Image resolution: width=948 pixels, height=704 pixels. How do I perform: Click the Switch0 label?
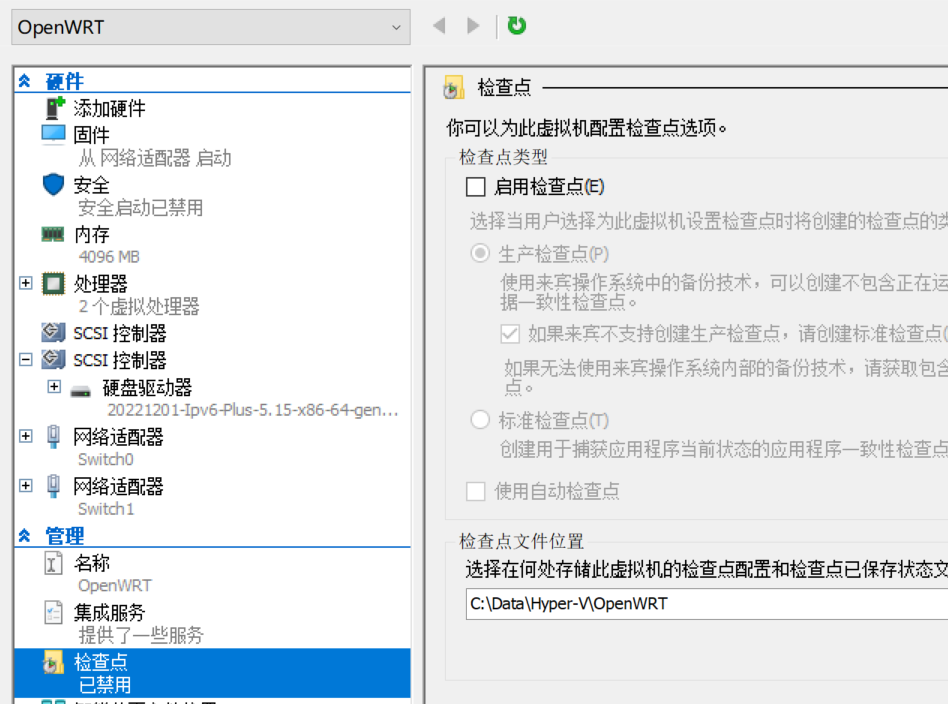[105, 460]
